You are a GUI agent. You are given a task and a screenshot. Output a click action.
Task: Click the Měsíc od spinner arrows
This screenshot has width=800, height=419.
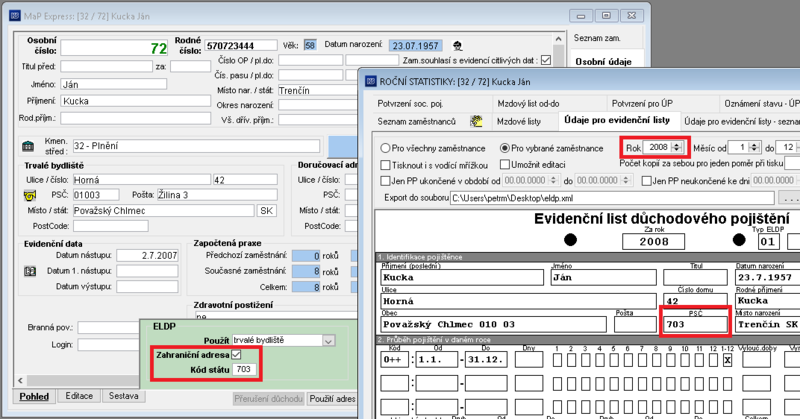point(754,147)
